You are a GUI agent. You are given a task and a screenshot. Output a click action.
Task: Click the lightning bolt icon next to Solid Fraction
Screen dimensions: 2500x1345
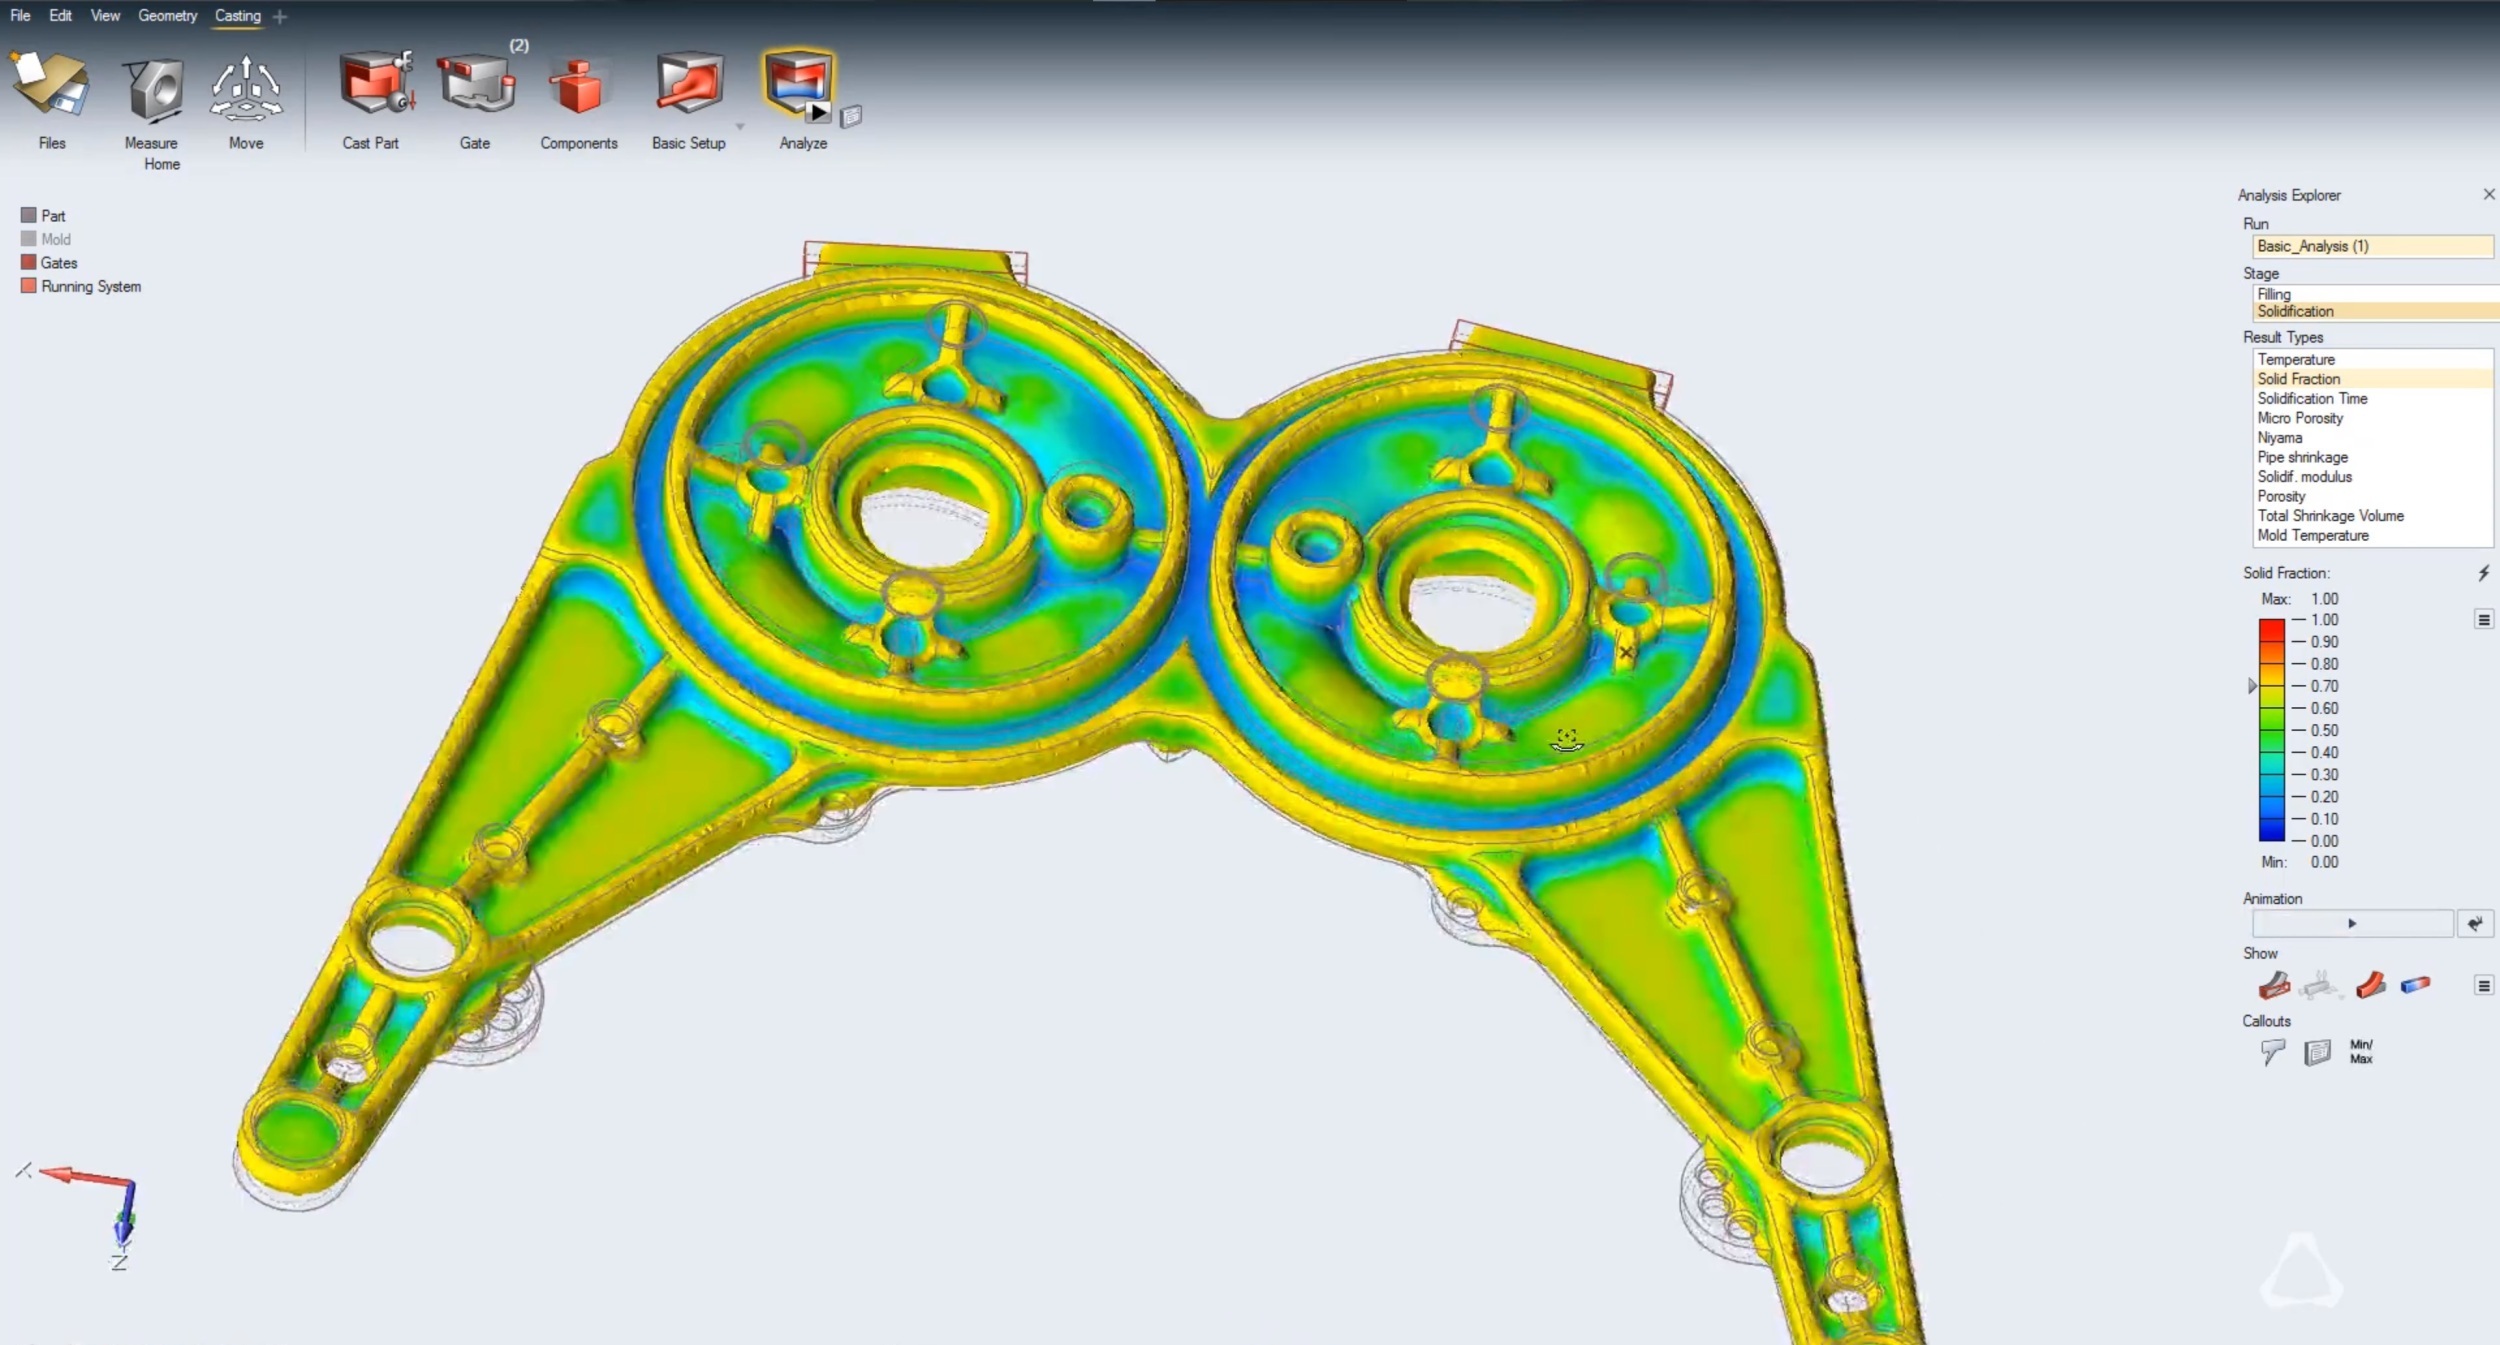tap(2483, 573)
